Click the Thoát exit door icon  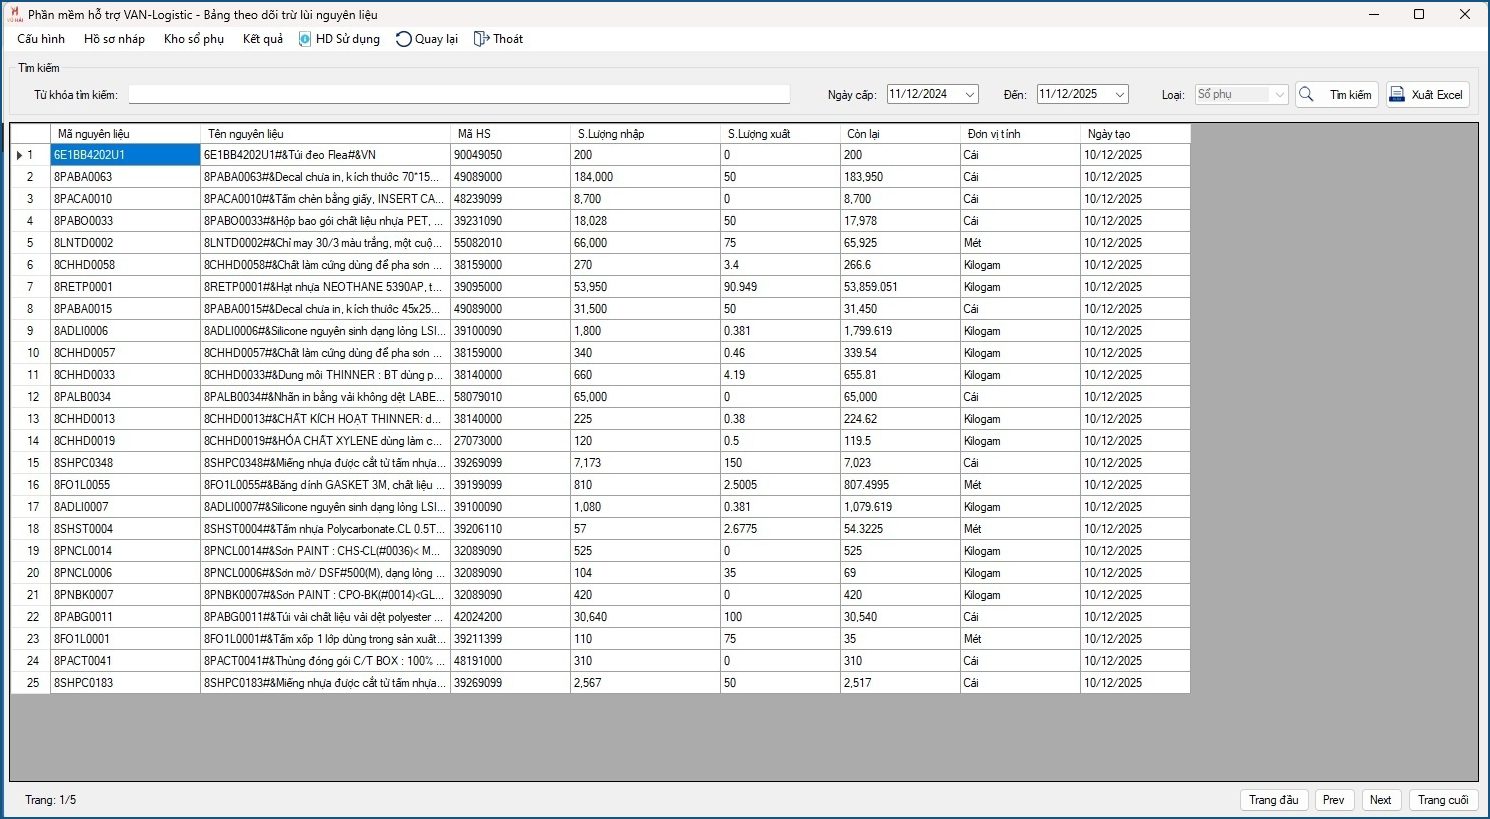coord(481,39)
